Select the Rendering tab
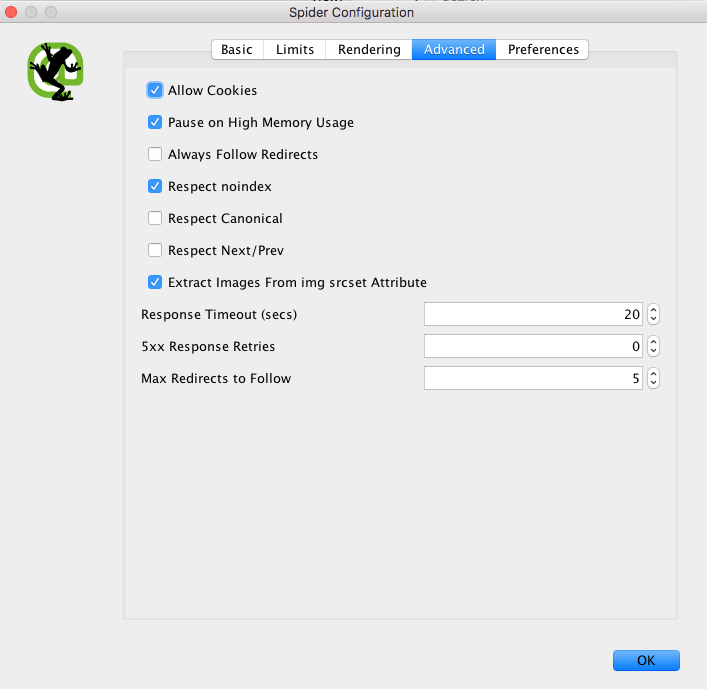This screenshot has width=707, height=689. (369, 49)
